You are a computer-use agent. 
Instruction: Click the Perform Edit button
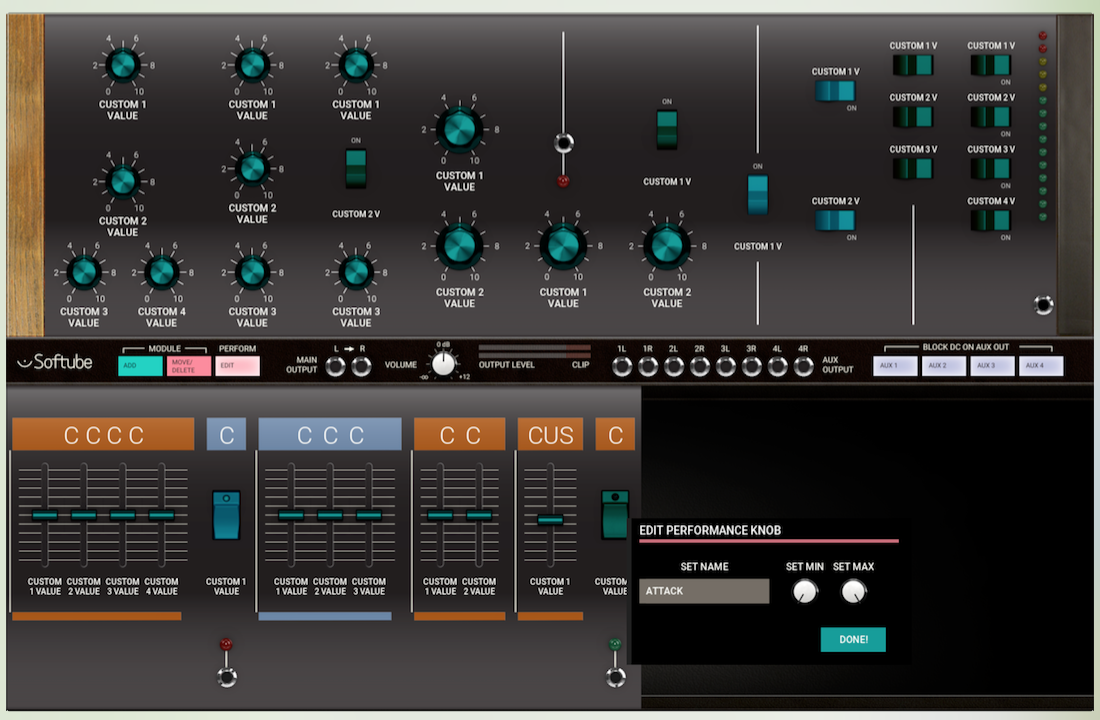click(x=237, y=366)
